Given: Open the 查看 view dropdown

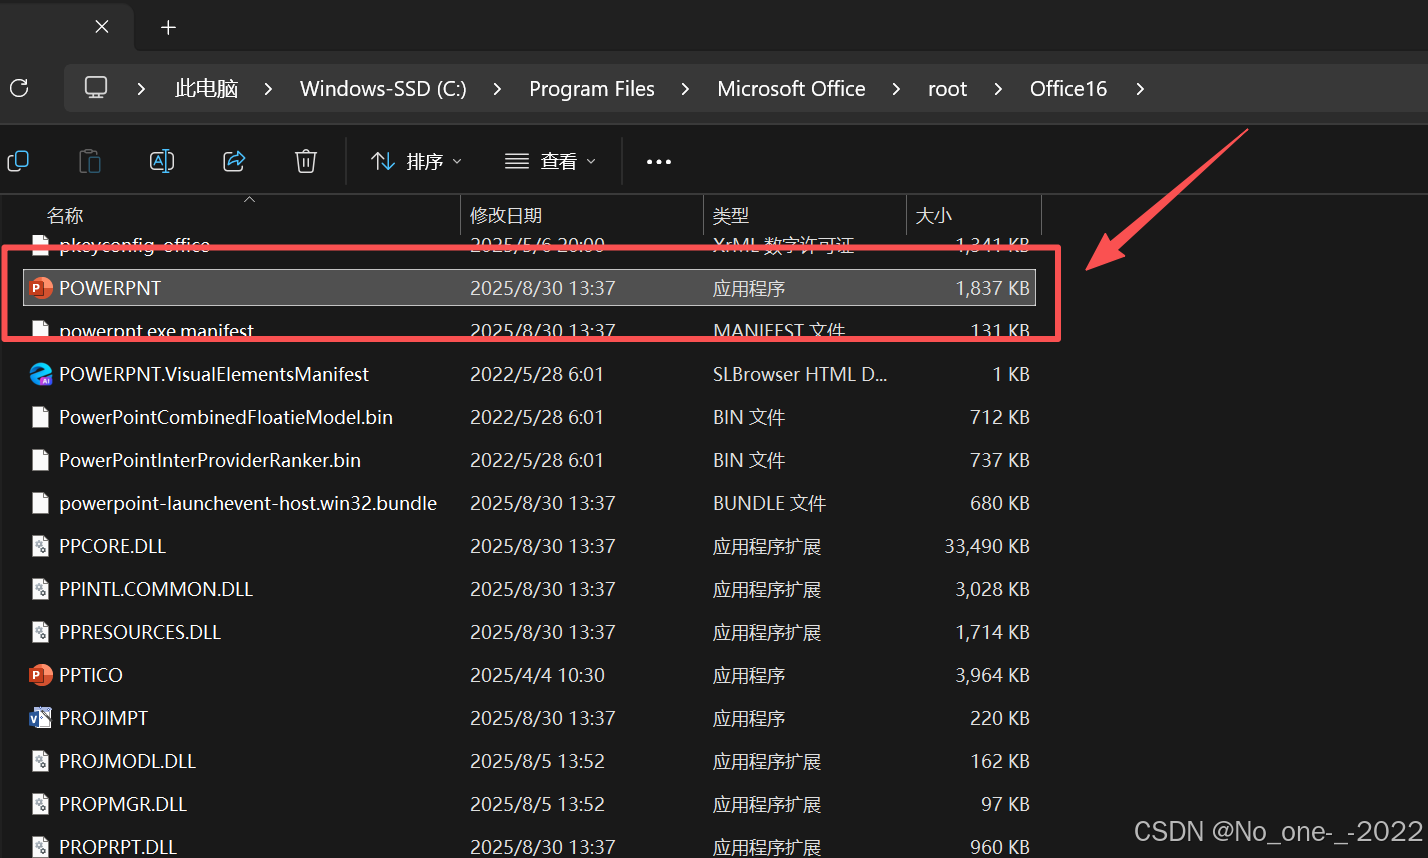Looking at the screenshot, I should pos(550,161).
